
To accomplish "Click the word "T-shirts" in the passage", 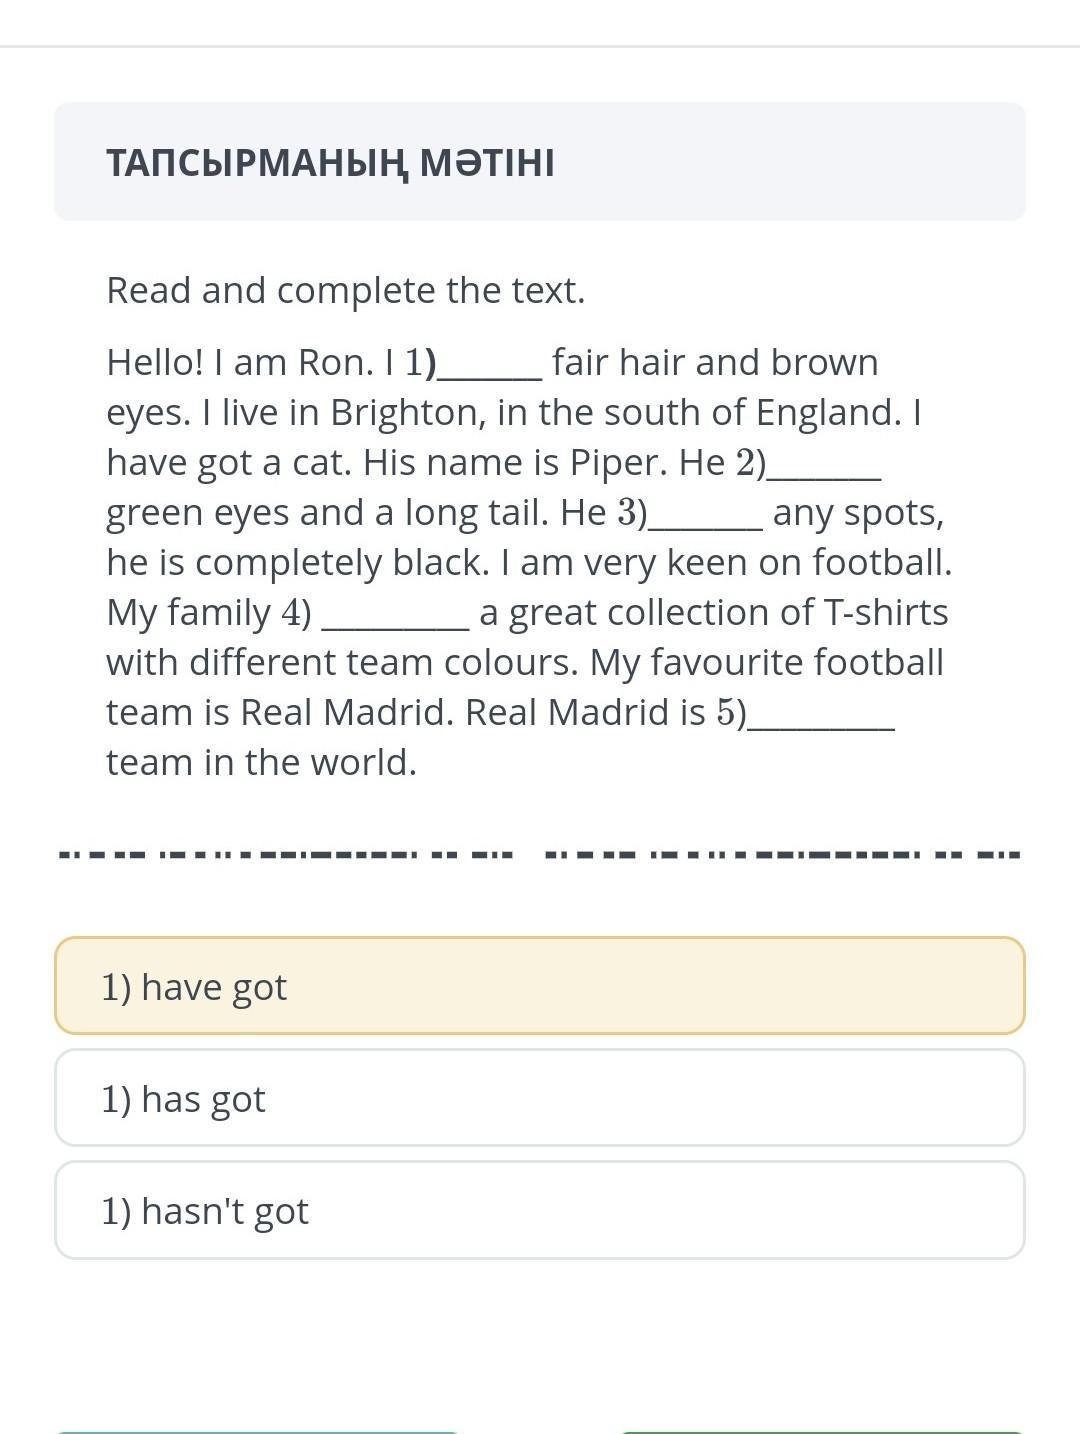I will coord(885,612).
